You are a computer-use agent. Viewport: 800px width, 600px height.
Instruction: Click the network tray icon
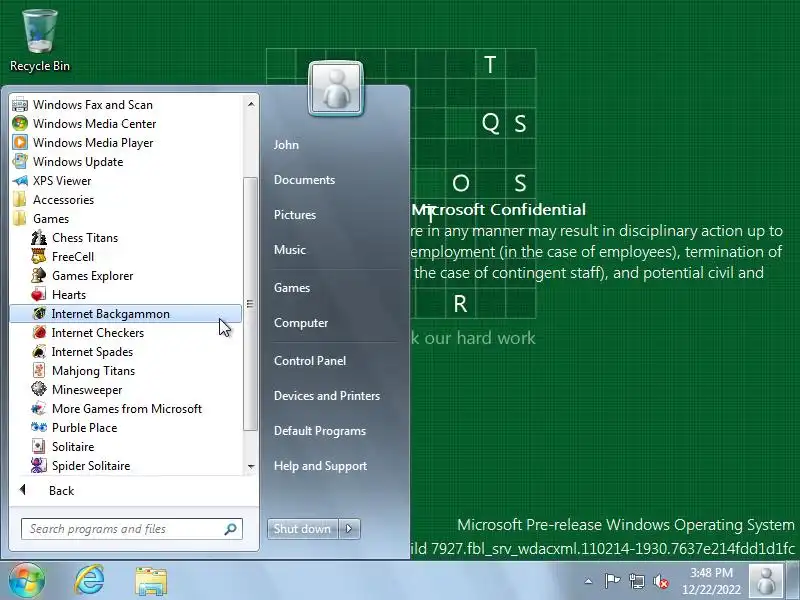[x=637, y=581]
